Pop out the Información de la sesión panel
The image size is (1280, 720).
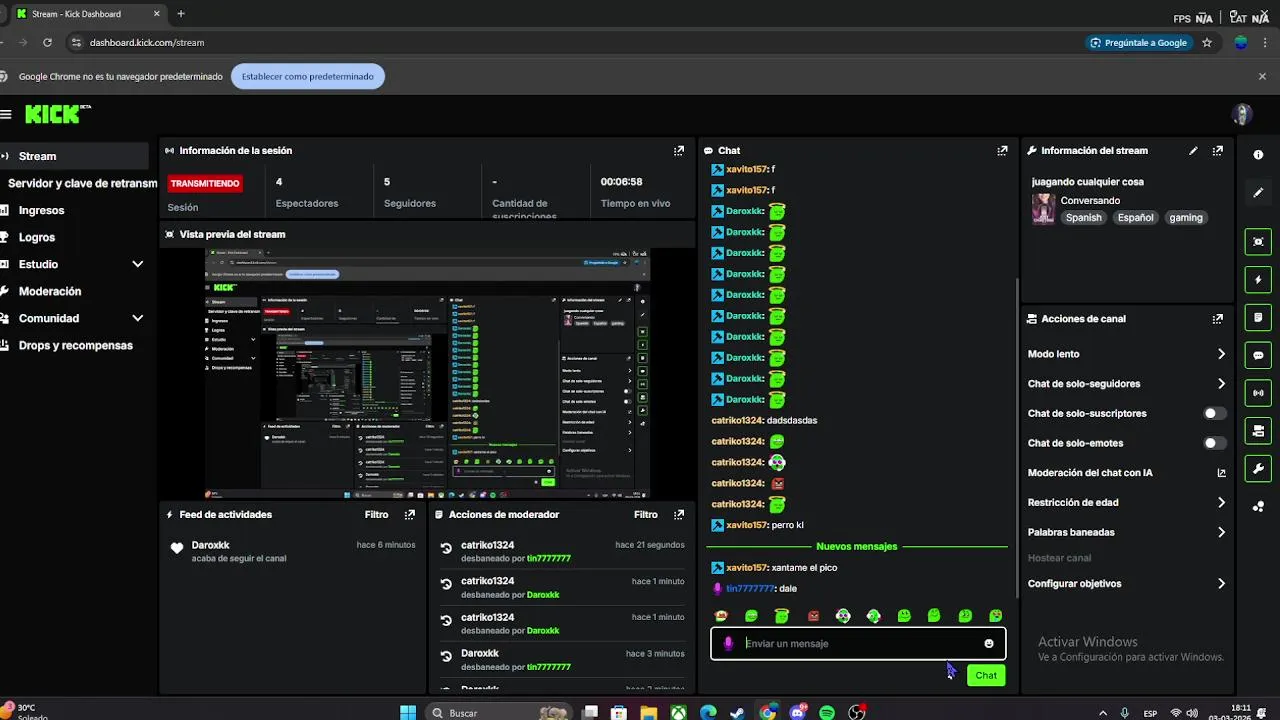coord(679,151)
